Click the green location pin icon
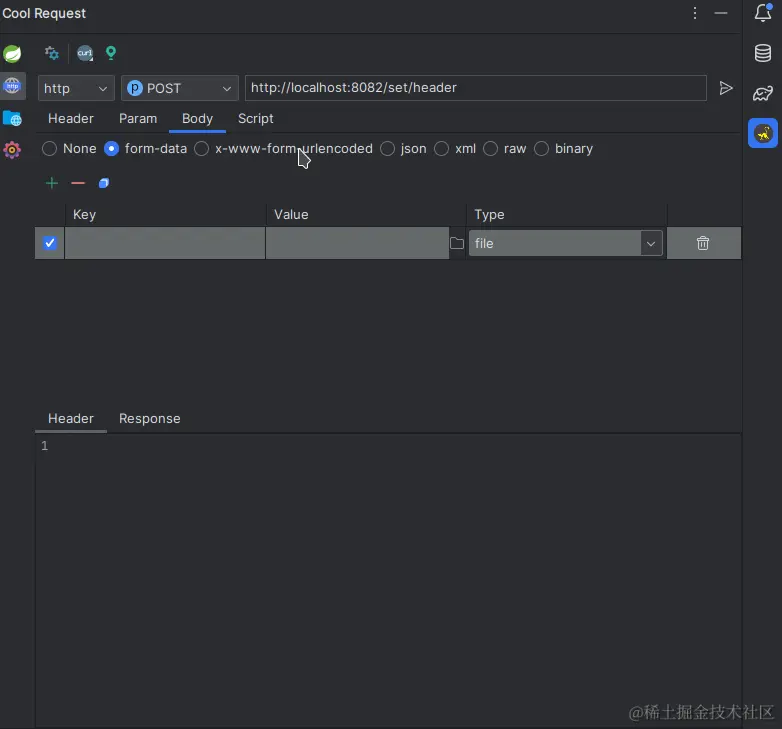 click(111, 53)
